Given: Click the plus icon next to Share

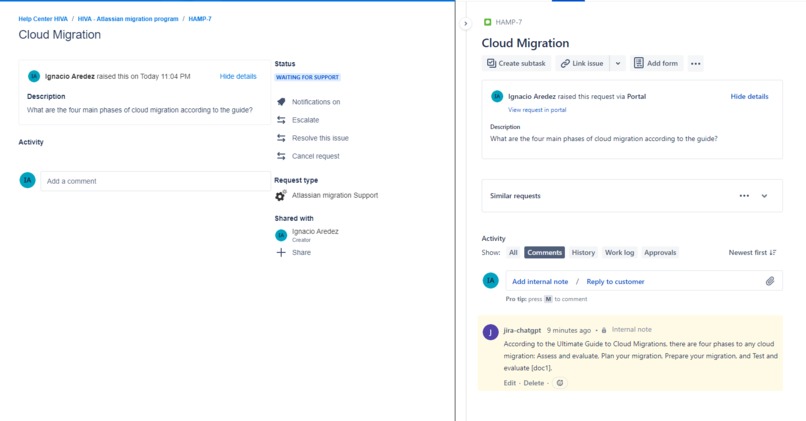Looking at the screenshot, I should 281,252.
